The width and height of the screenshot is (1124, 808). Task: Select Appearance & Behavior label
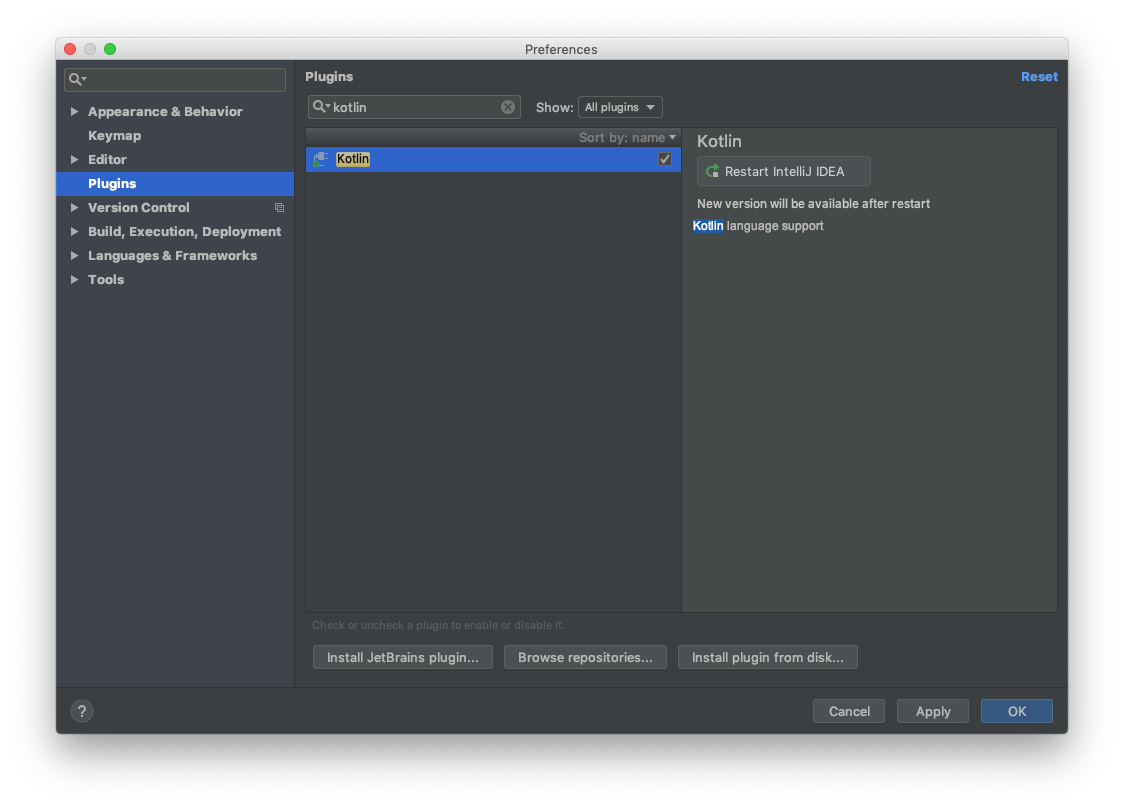point(166,112)
